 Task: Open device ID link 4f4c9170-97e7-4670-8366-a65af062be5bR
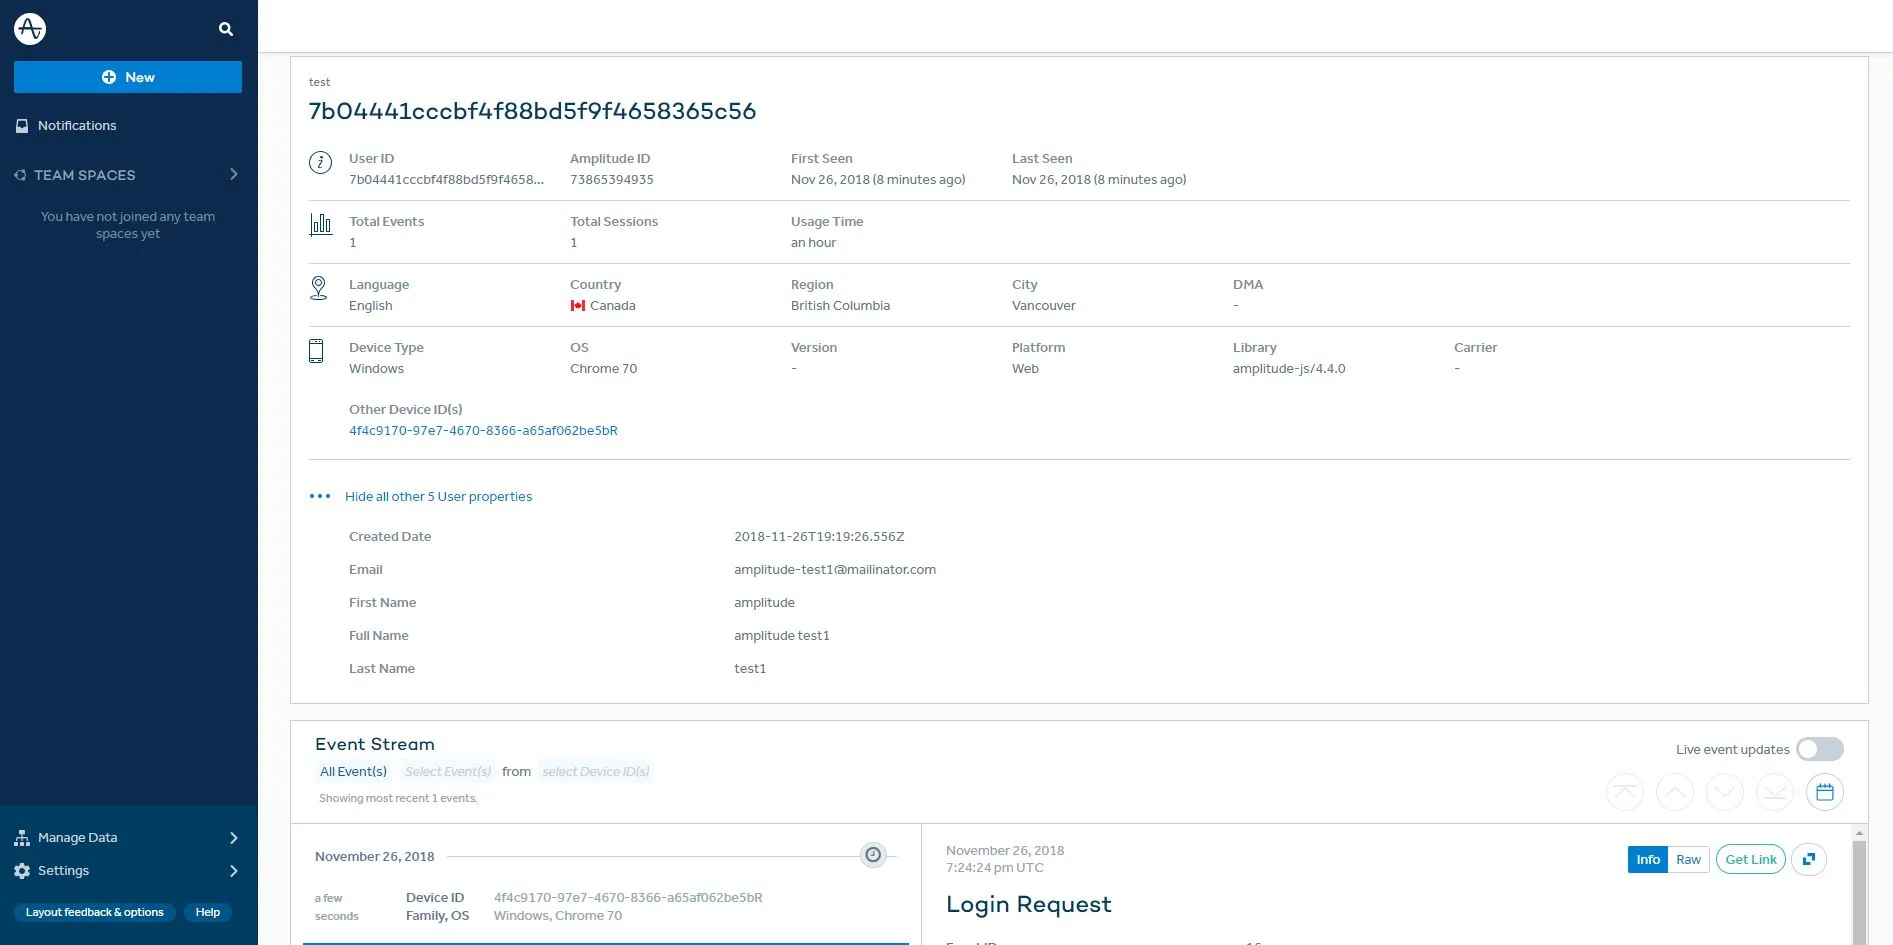coord(483,430)
